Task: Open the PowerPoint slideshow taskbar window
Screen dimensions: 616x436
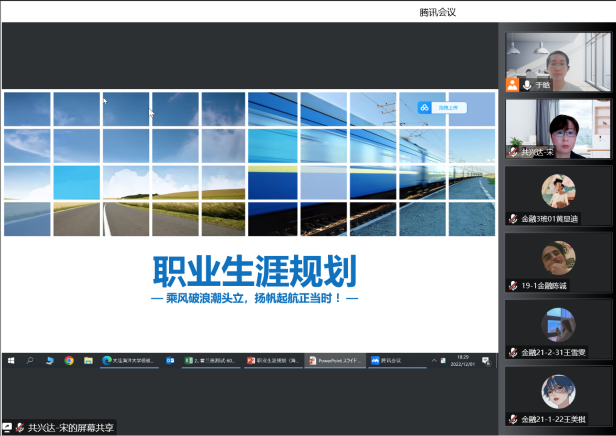Action: click(x=335, y=360)
